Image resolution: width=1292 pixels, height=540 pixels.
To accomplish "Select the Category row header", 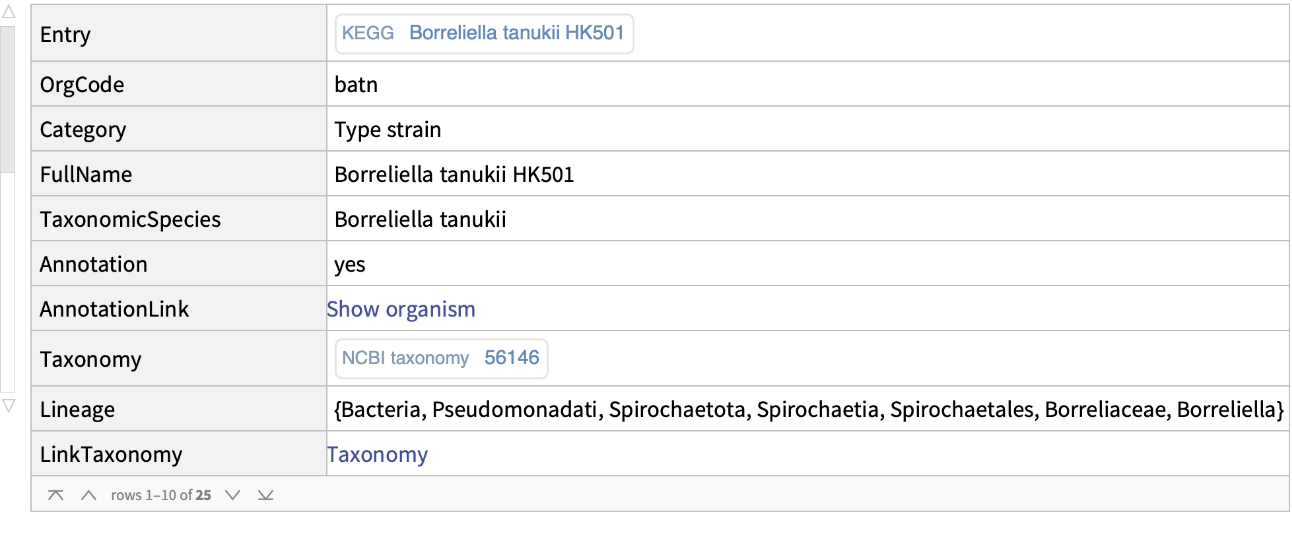I will coord(83,129).
